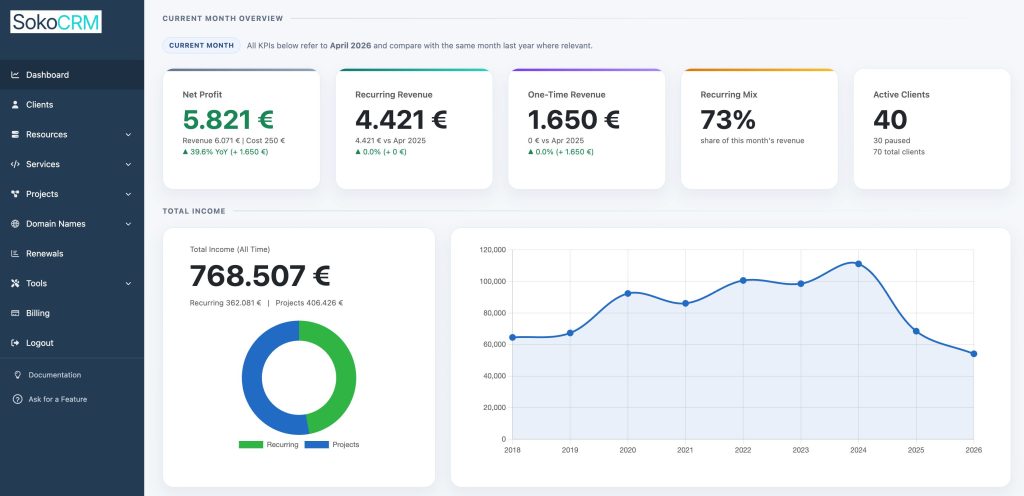1024x496 pixels.
Task: Click the '70 total clients' text
Action: [899, 152]
